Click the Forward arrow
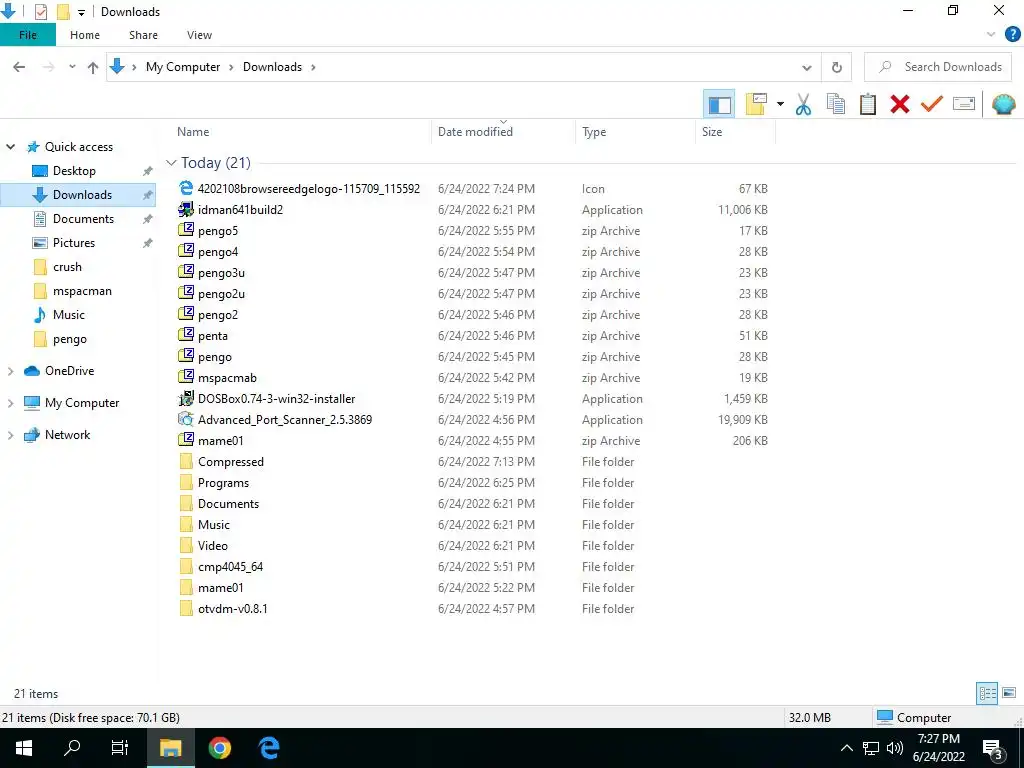 tap(48, 67)
